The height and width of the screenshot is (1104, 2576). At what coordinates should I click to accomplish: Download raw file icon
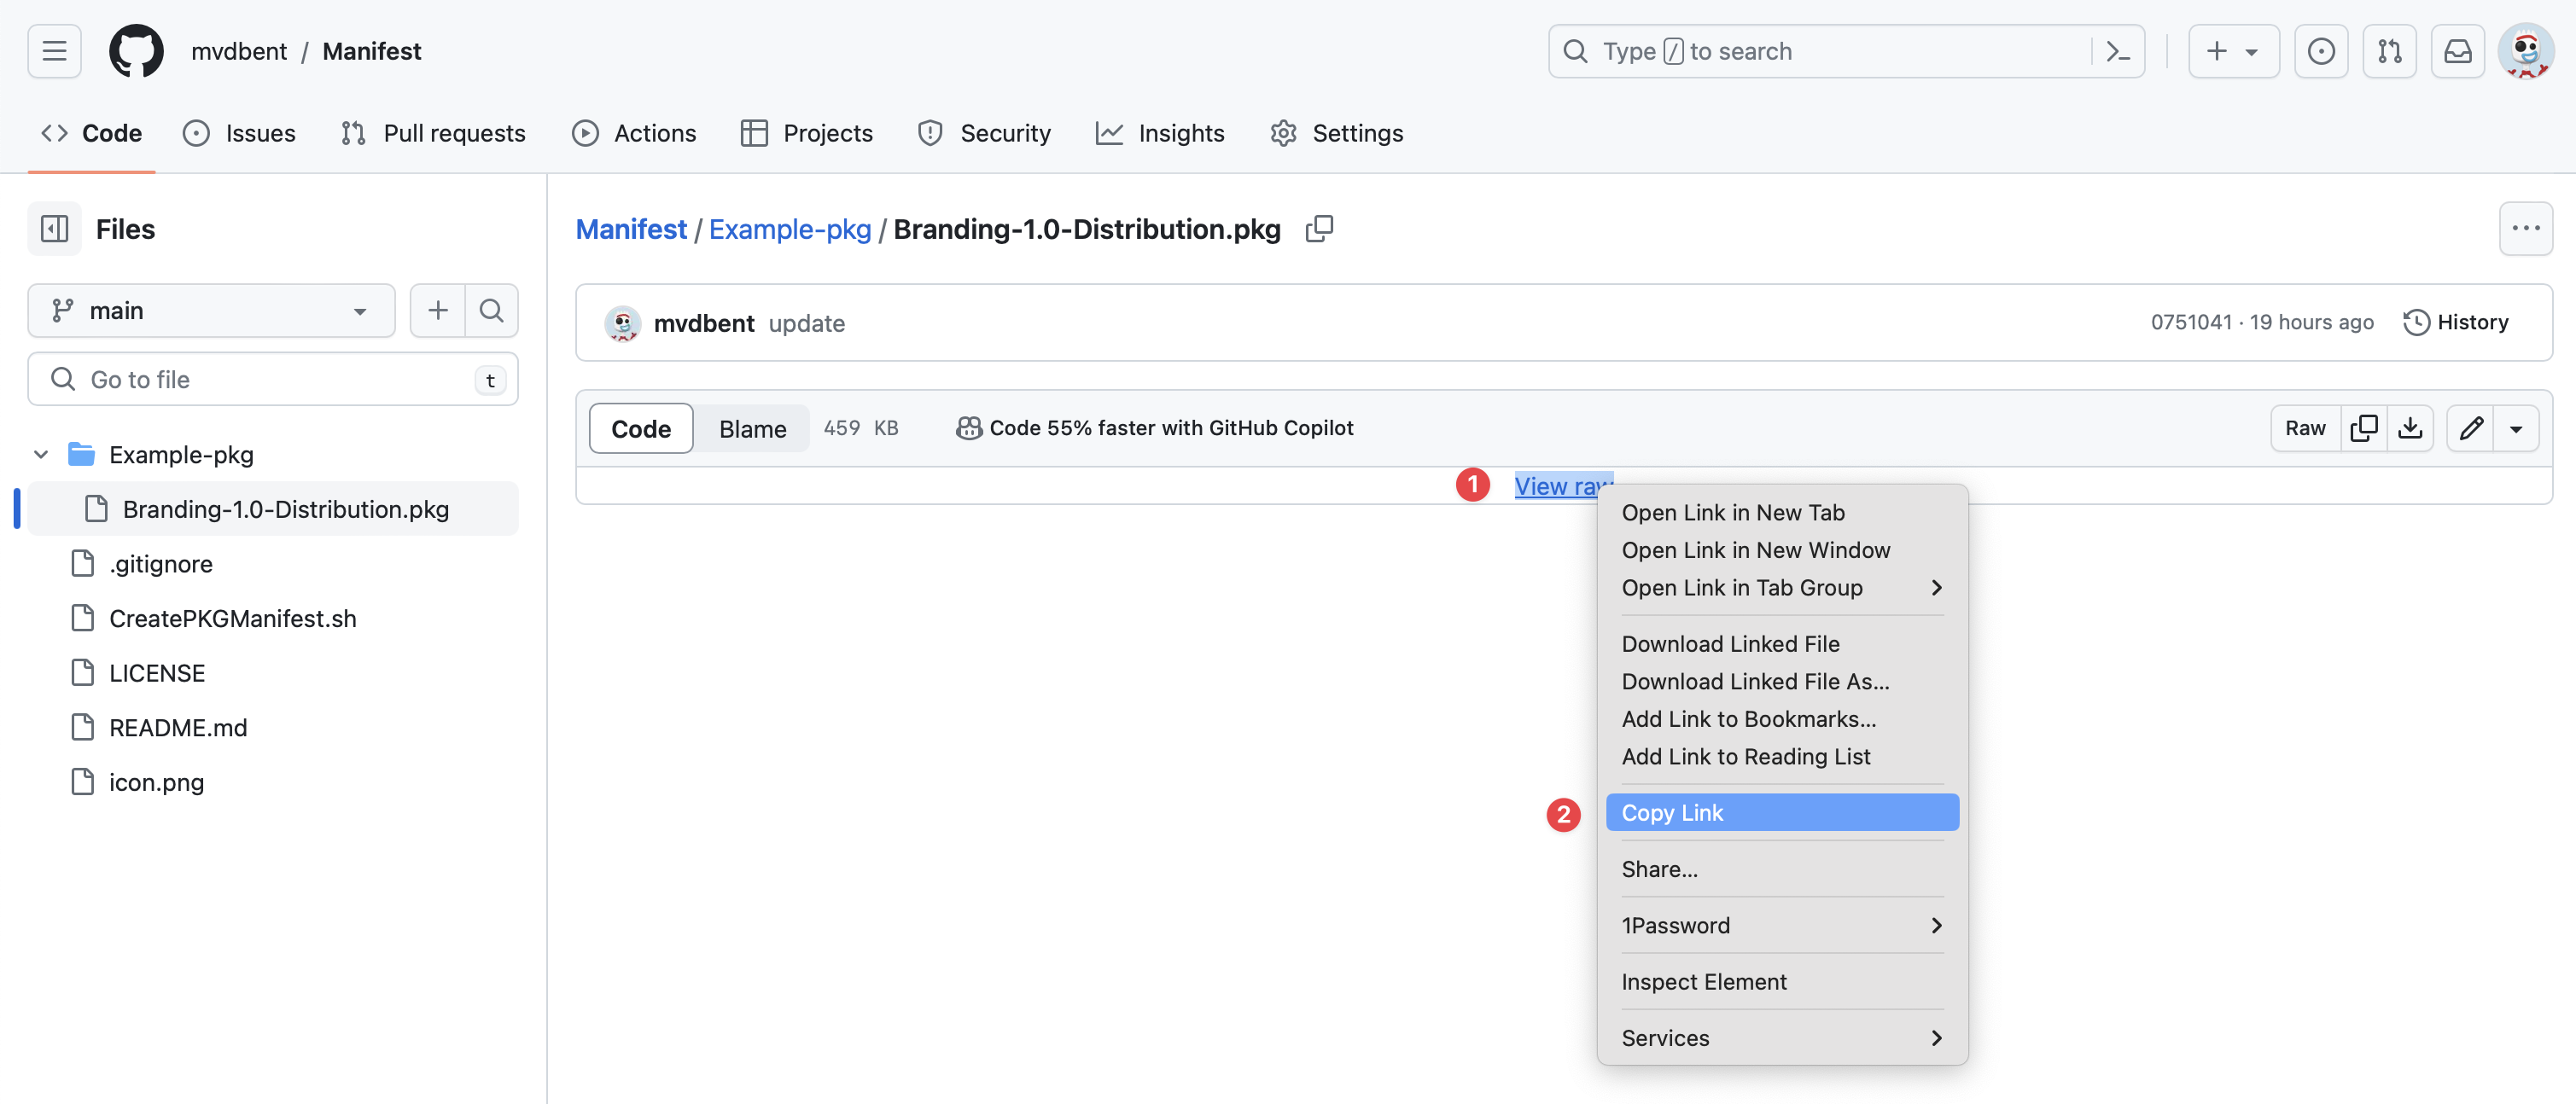click(x=2411, y=428)
